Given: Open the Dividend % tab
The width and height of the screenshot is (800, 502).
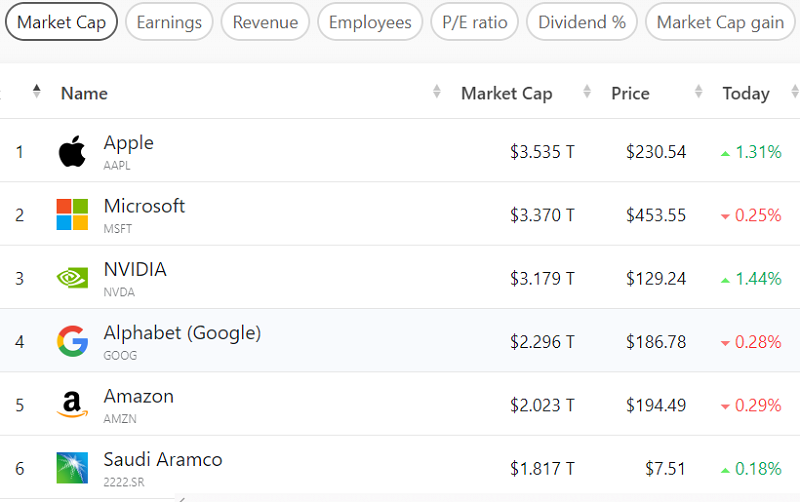Looking at the screenshot, I should click(582, 22).
